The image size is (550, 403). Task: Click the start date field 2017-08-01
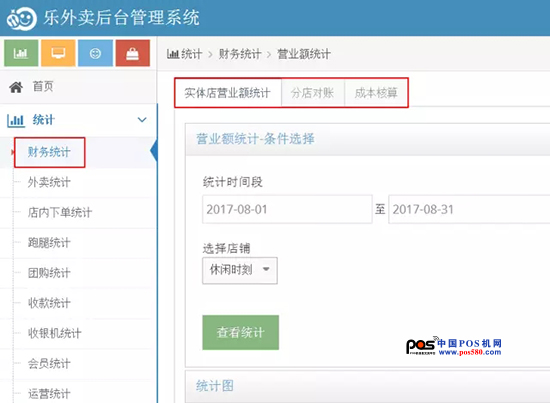pyautogui.click(x=287, y=209)
